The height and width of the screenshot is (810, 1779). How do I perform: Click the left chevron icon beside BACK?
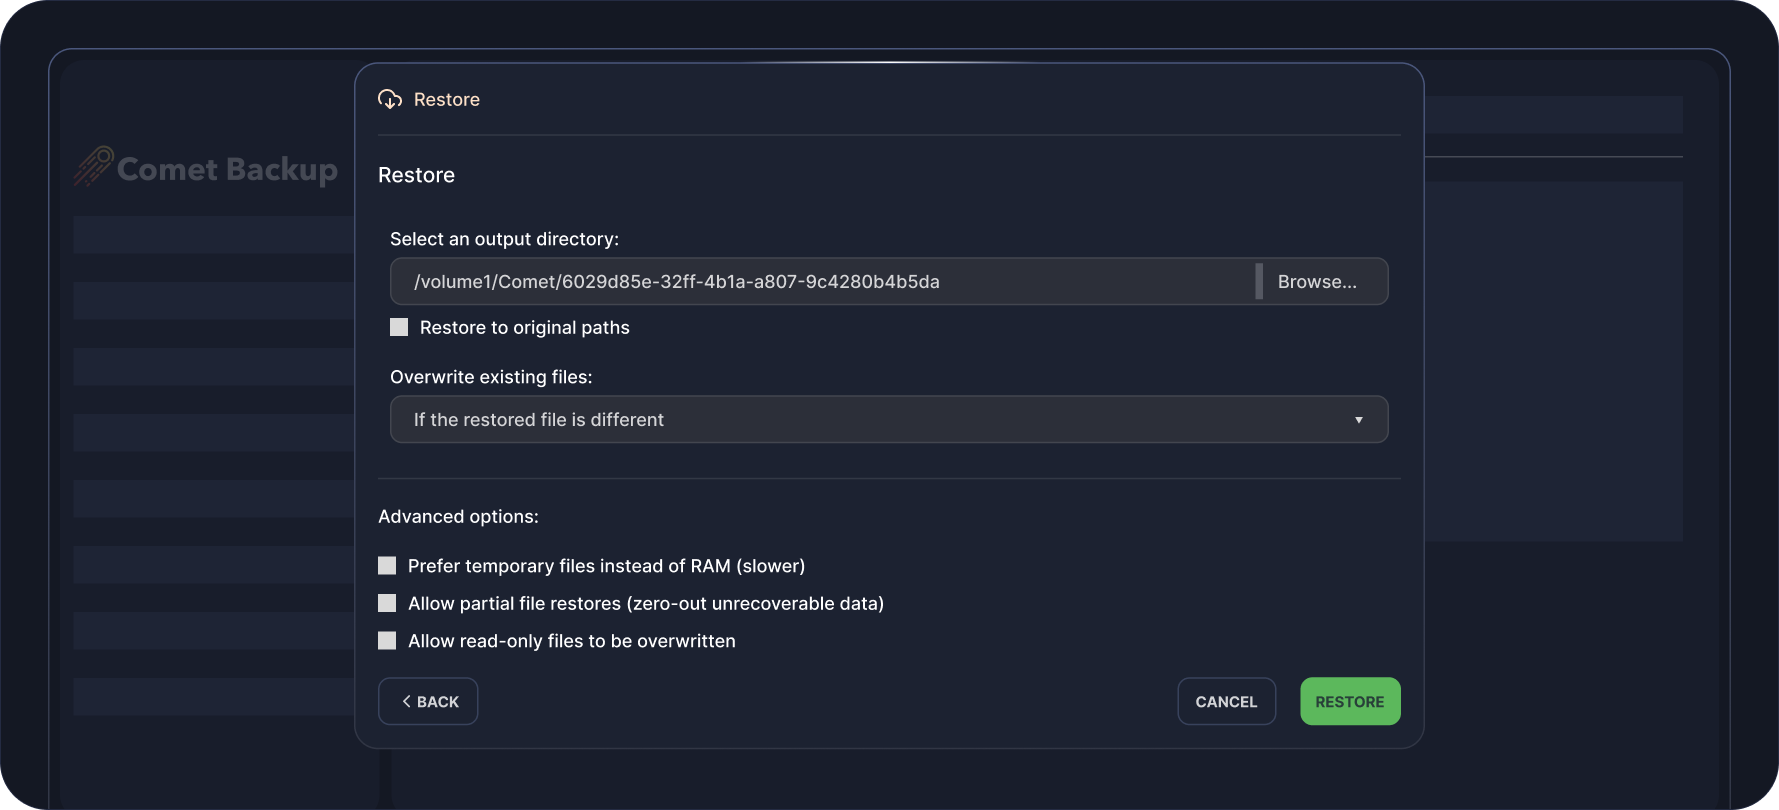tap(406, 702)
